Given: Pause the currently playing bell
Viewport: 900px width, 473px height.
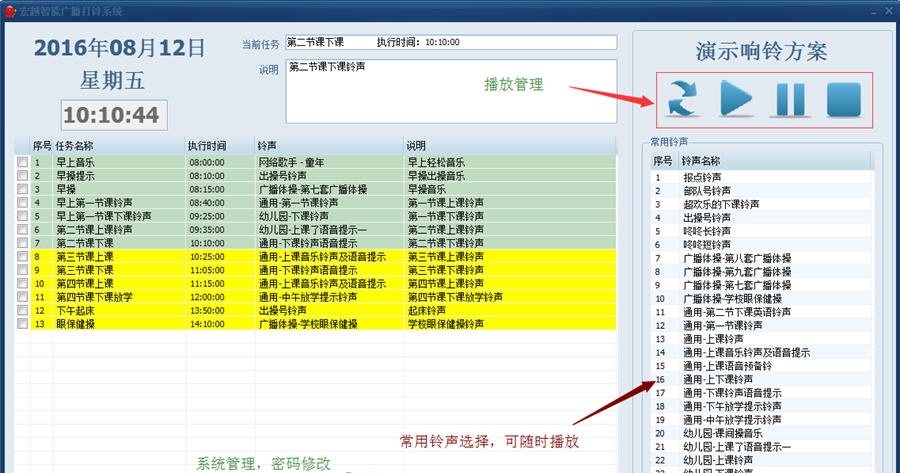Looking at the screenshot, I should tap(790, 99).
